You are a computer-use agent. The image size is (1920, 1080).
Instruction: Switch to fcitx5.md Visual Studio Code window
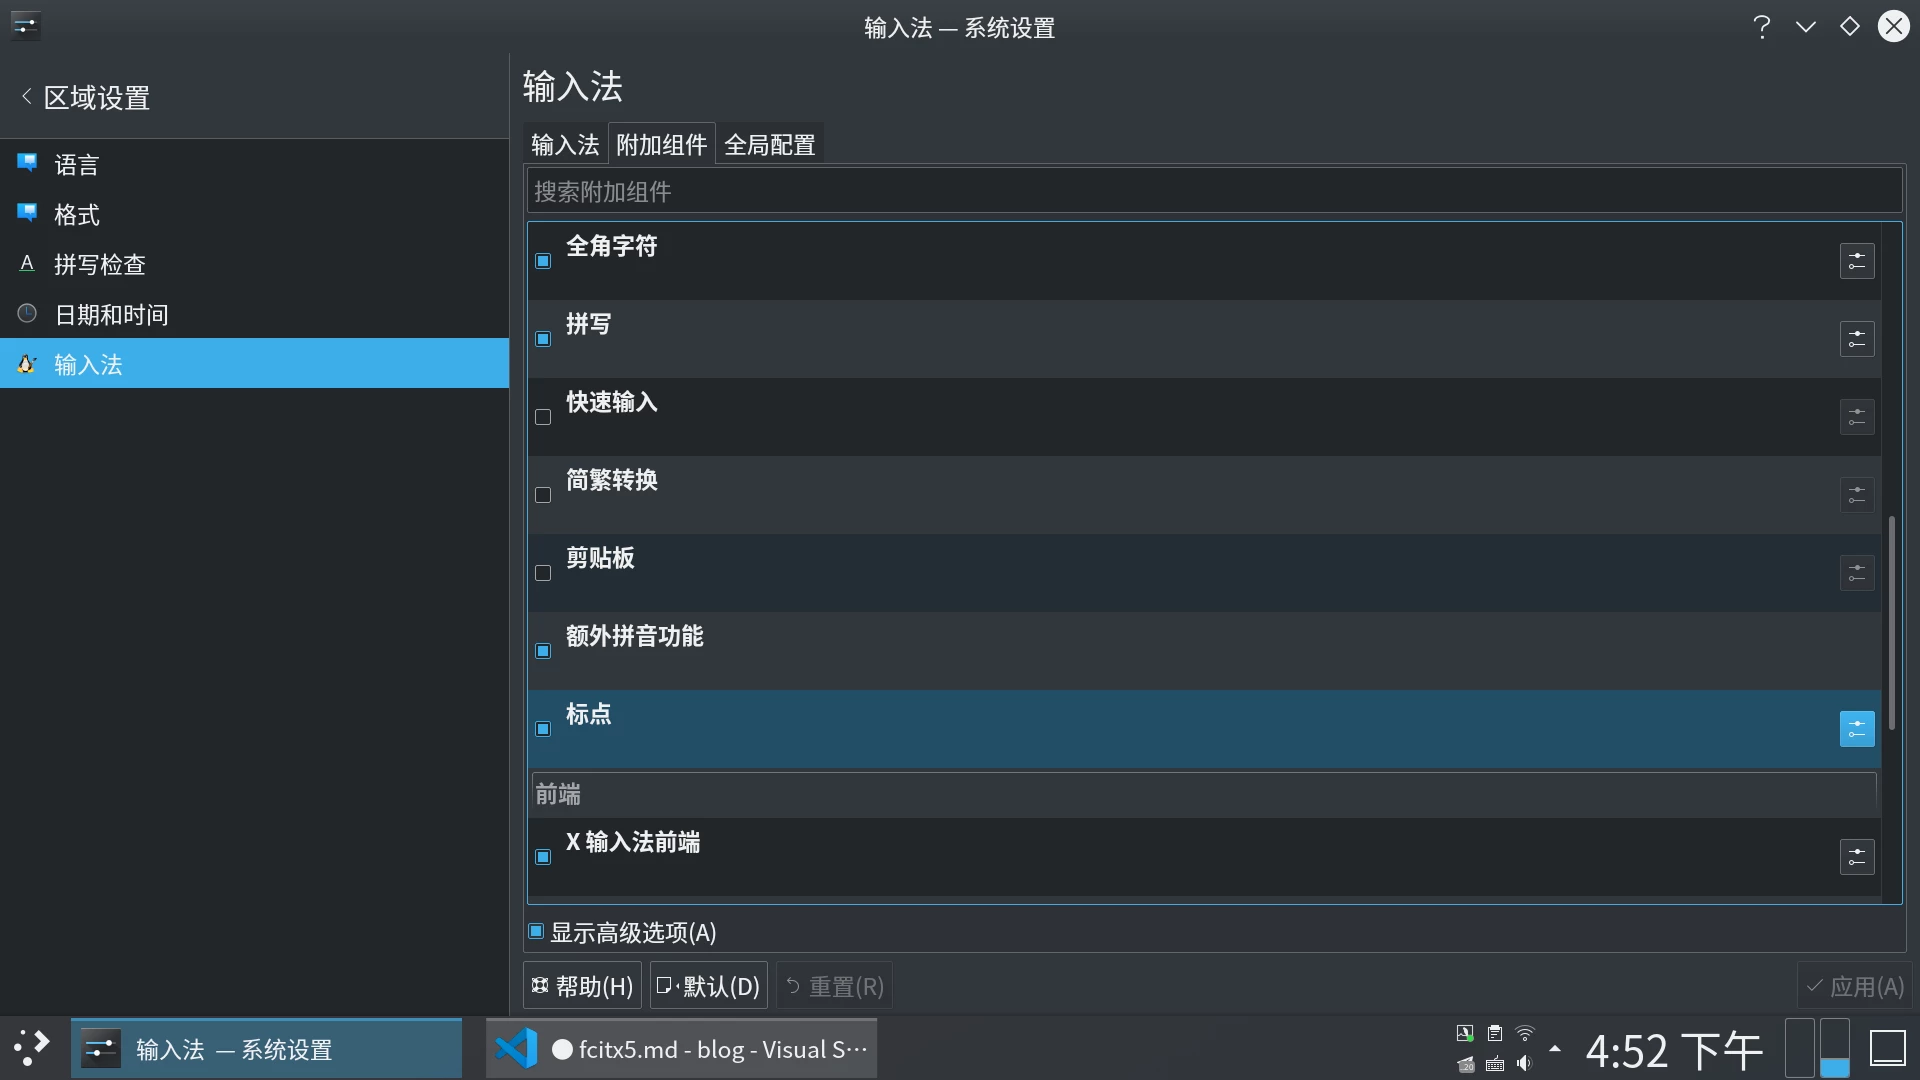(681, 1048)
